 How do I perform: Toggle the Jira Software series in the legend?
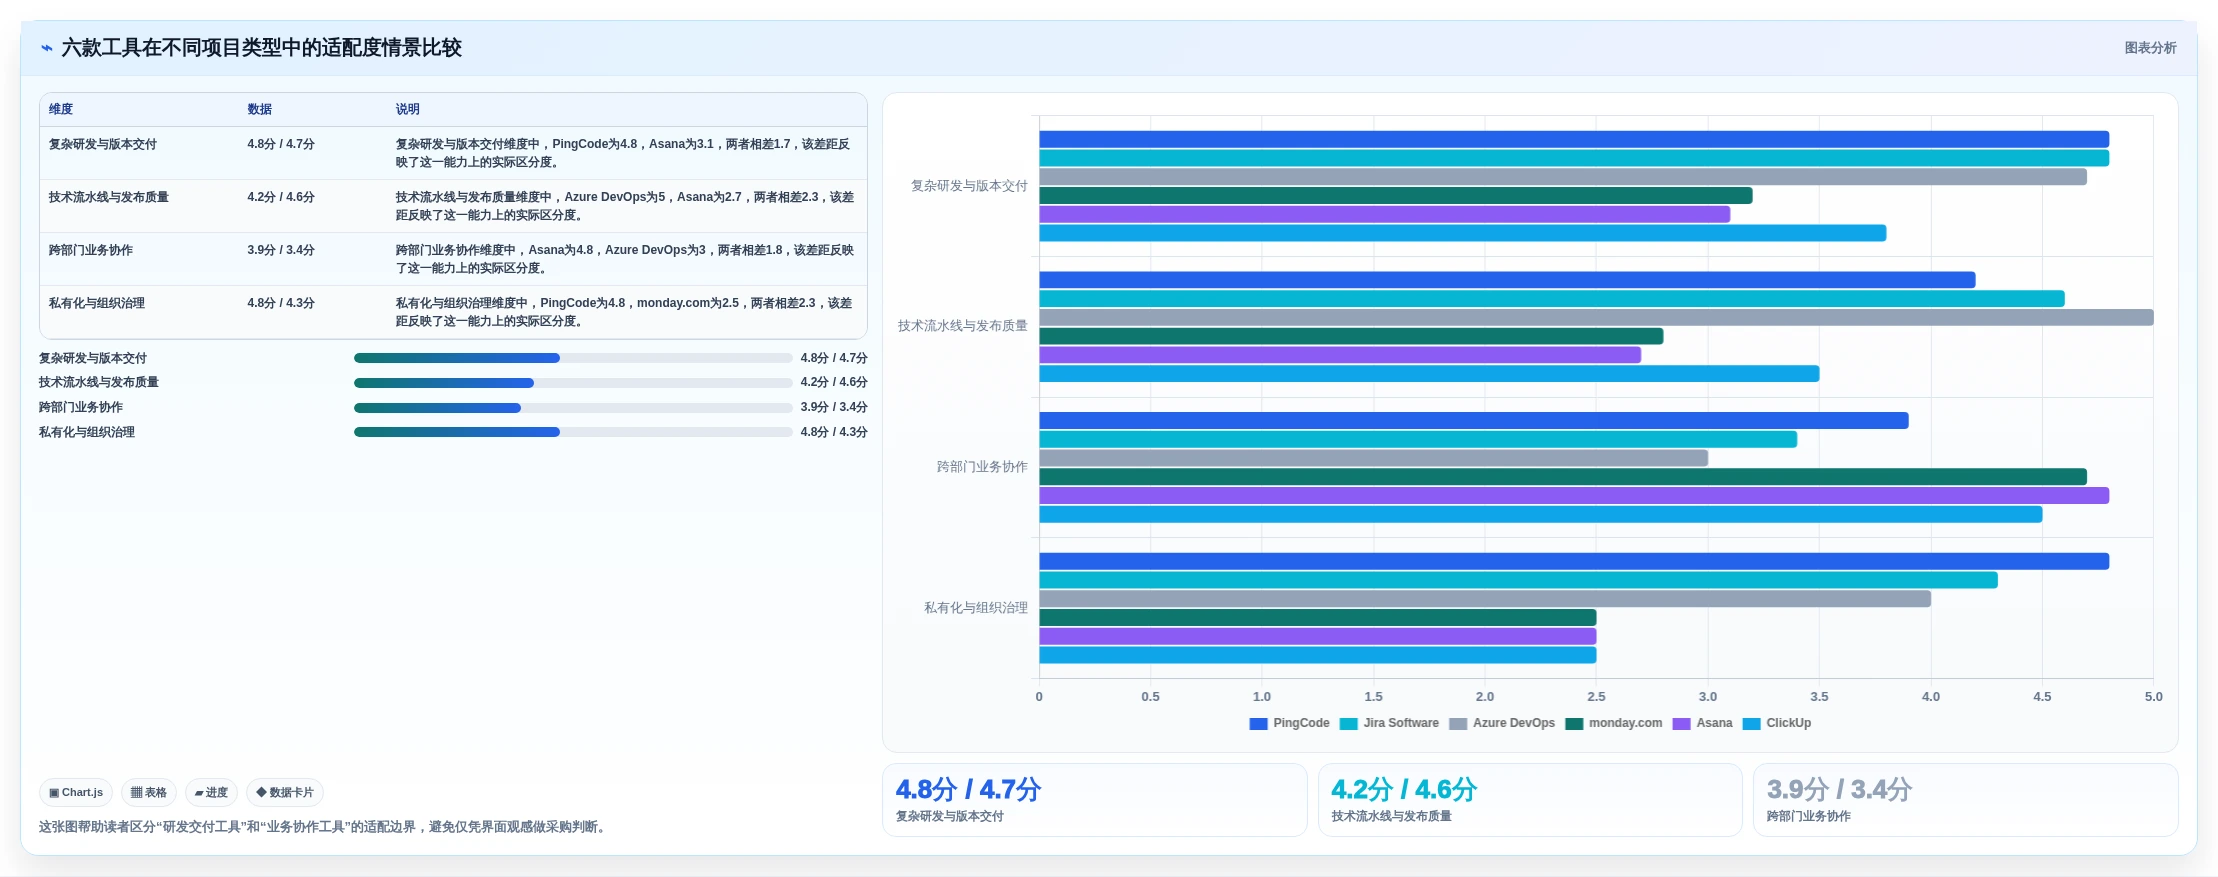click(1389, 723)
